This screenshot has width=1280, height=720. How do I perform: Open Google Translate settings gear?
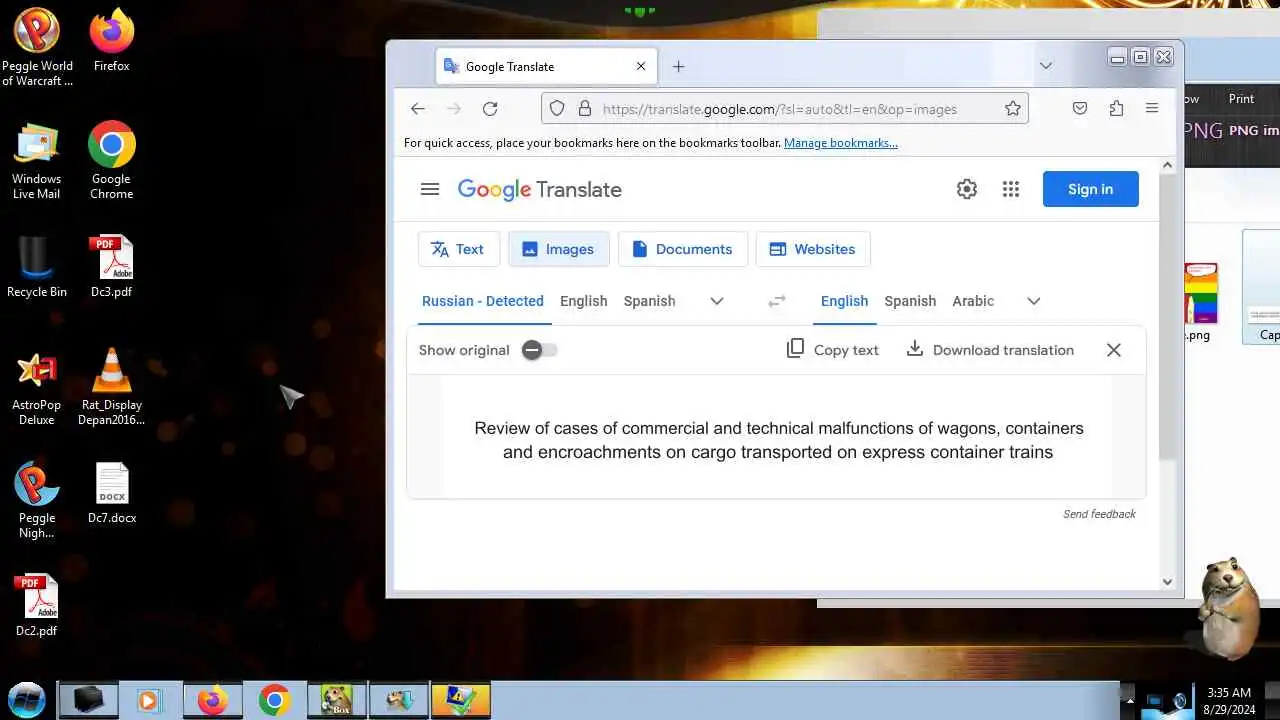tap(966, 189)
